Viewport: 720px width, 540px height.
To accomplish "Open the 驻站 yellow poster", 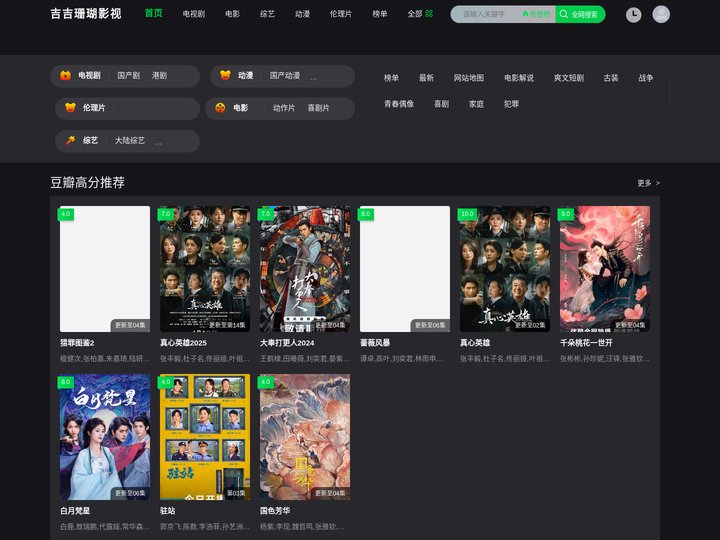I will [x=205, y=437].
